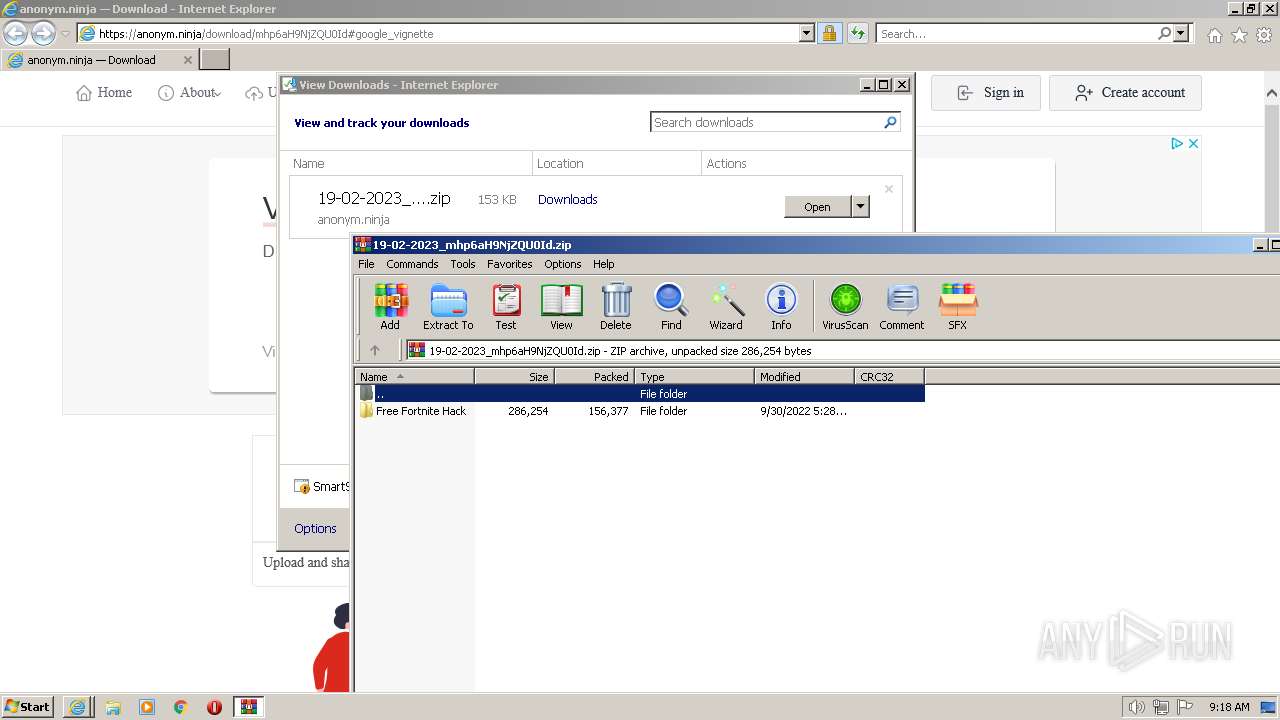Screen dimensions: 1280x720
Task: Click Internet Explorer taskbar icon
Action: pos(78,707)
